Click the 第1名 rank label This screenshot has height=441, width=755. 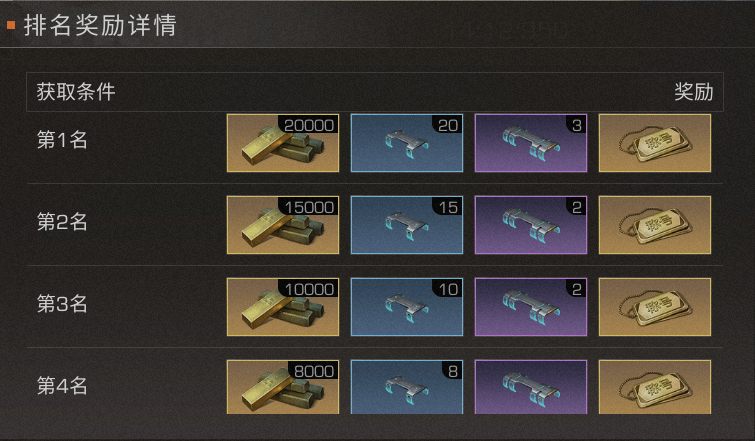[x=62, y=140]
